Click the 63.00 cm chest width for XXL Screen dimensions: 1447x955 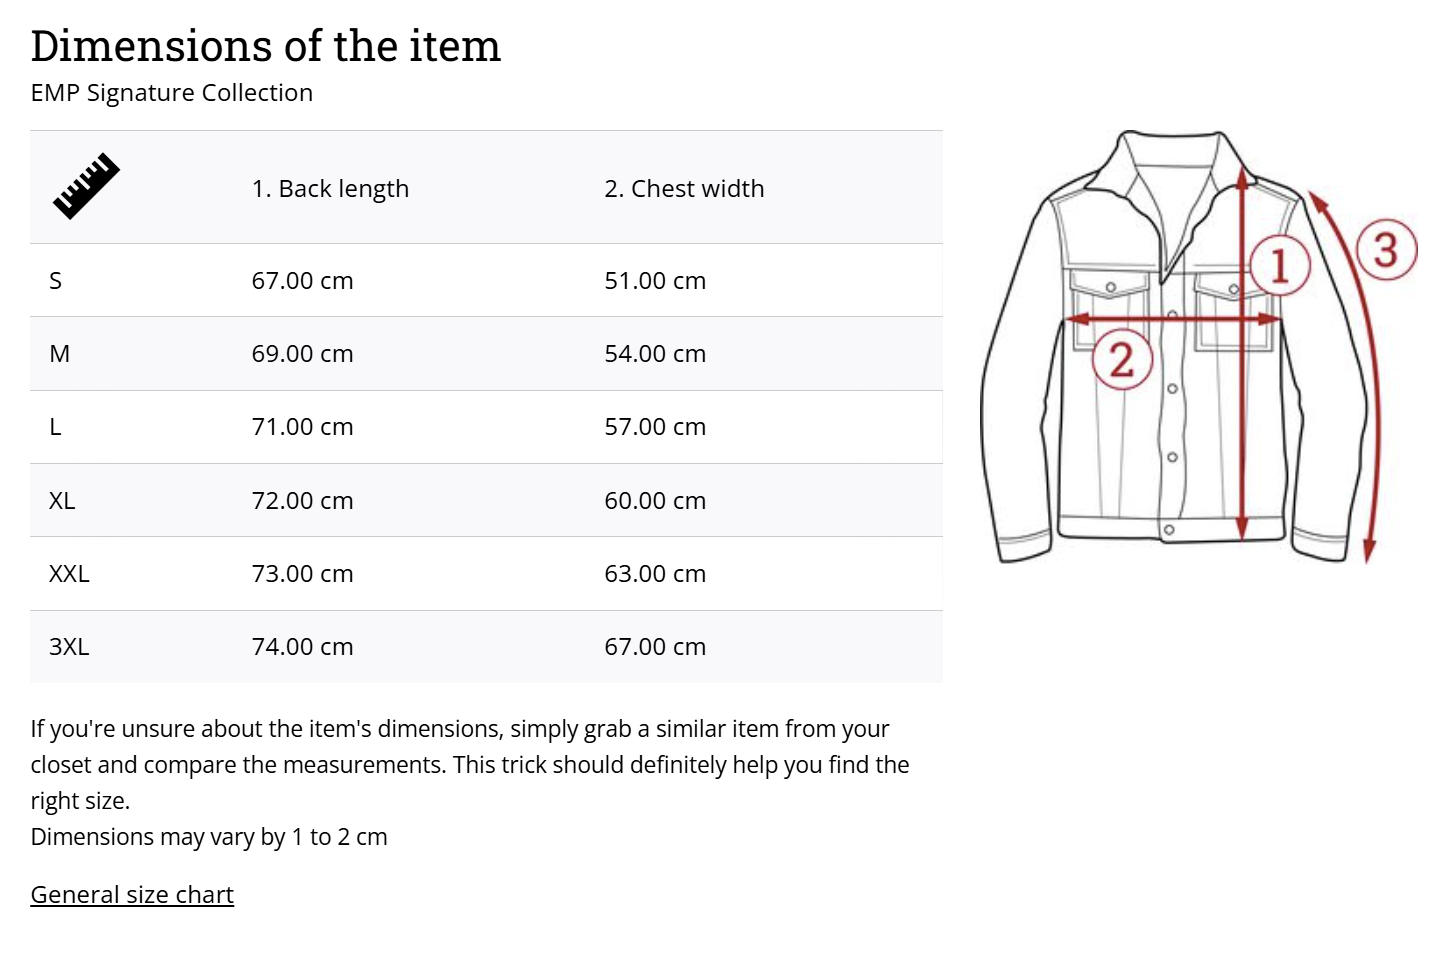click(655, 574)
